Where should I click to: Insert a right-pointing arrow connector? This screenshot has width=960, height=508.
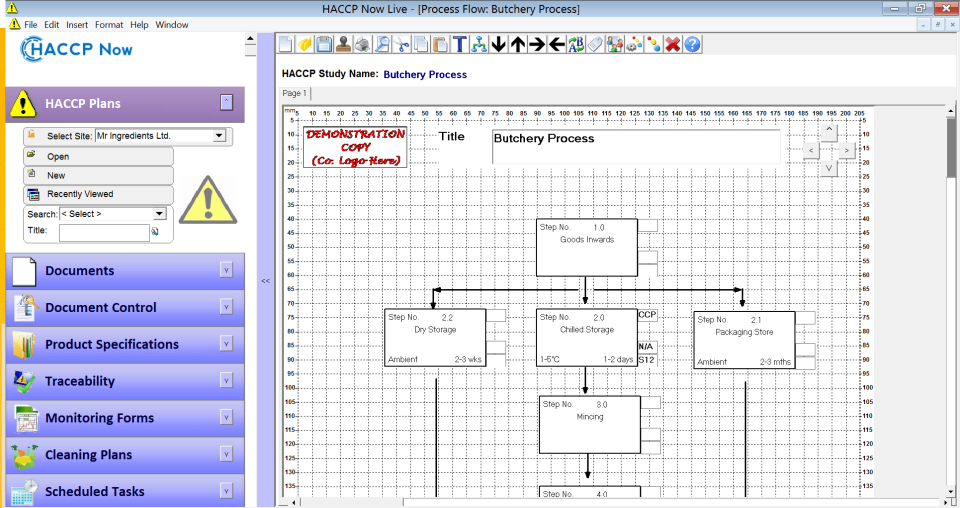537,44
